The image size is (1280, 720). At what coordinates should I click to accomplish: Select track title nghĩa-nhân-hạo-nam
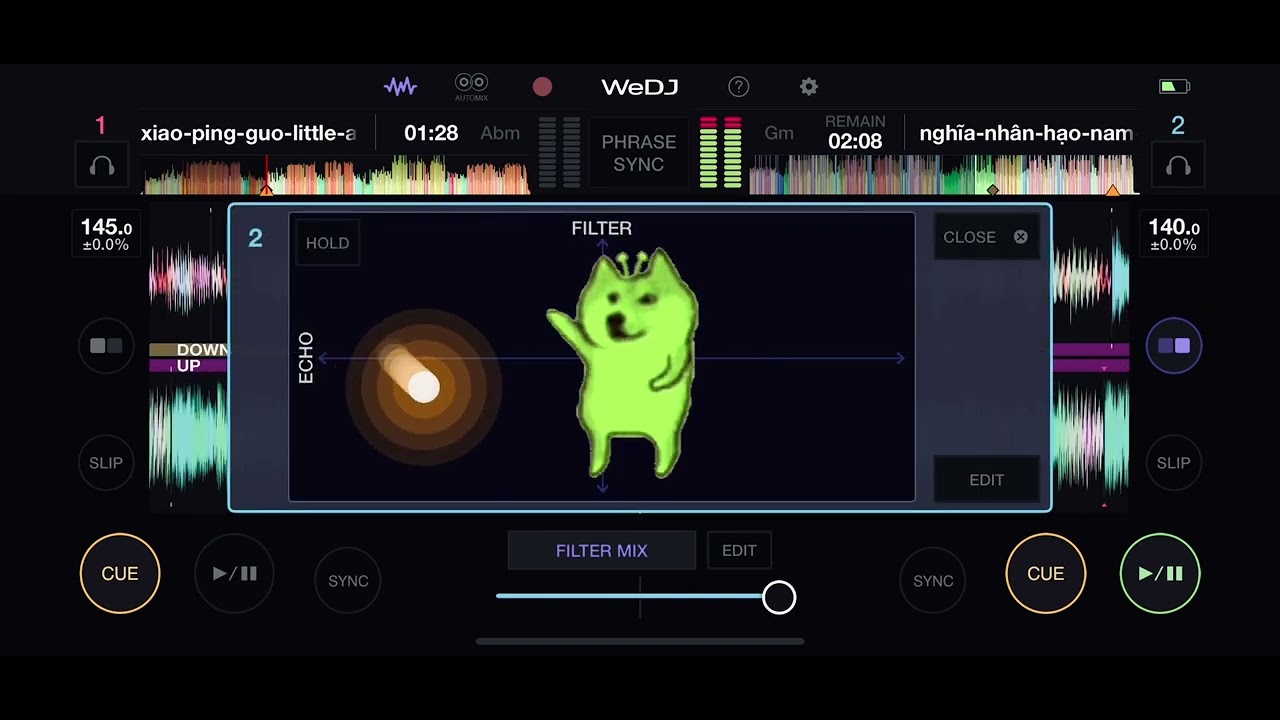pos(1027,133)
